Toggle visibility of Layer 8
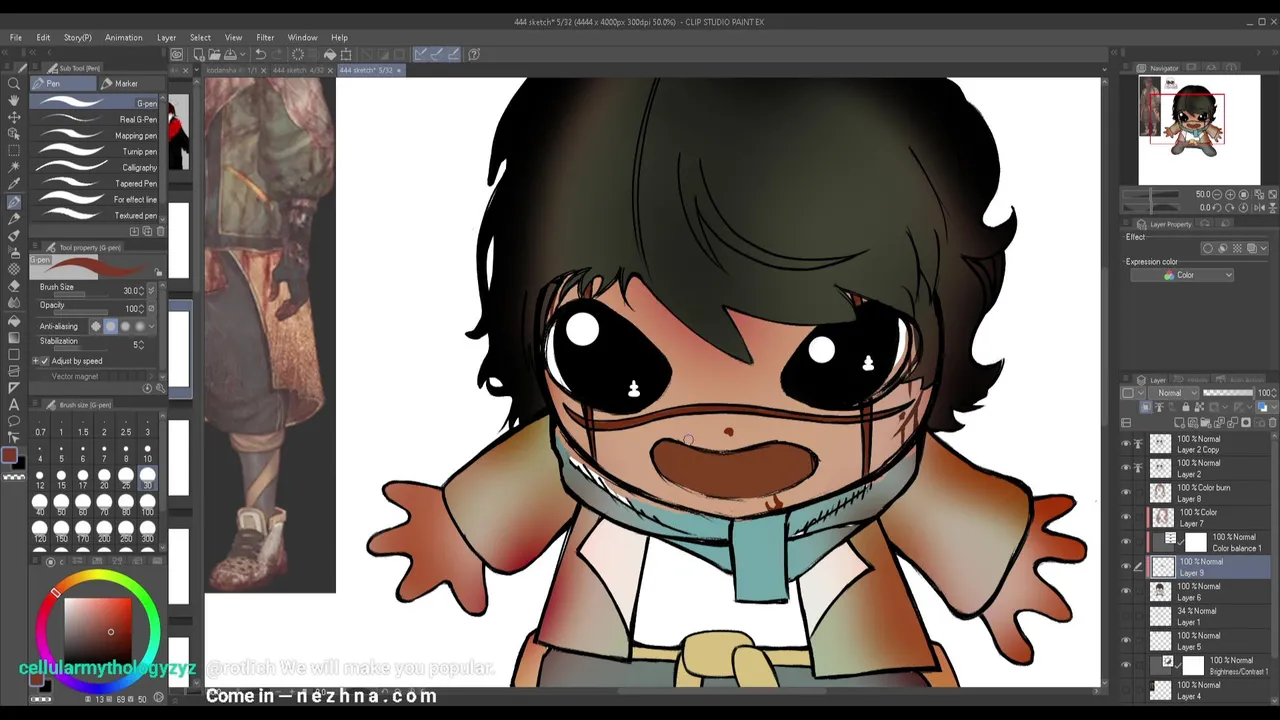 click(1126, 493)
